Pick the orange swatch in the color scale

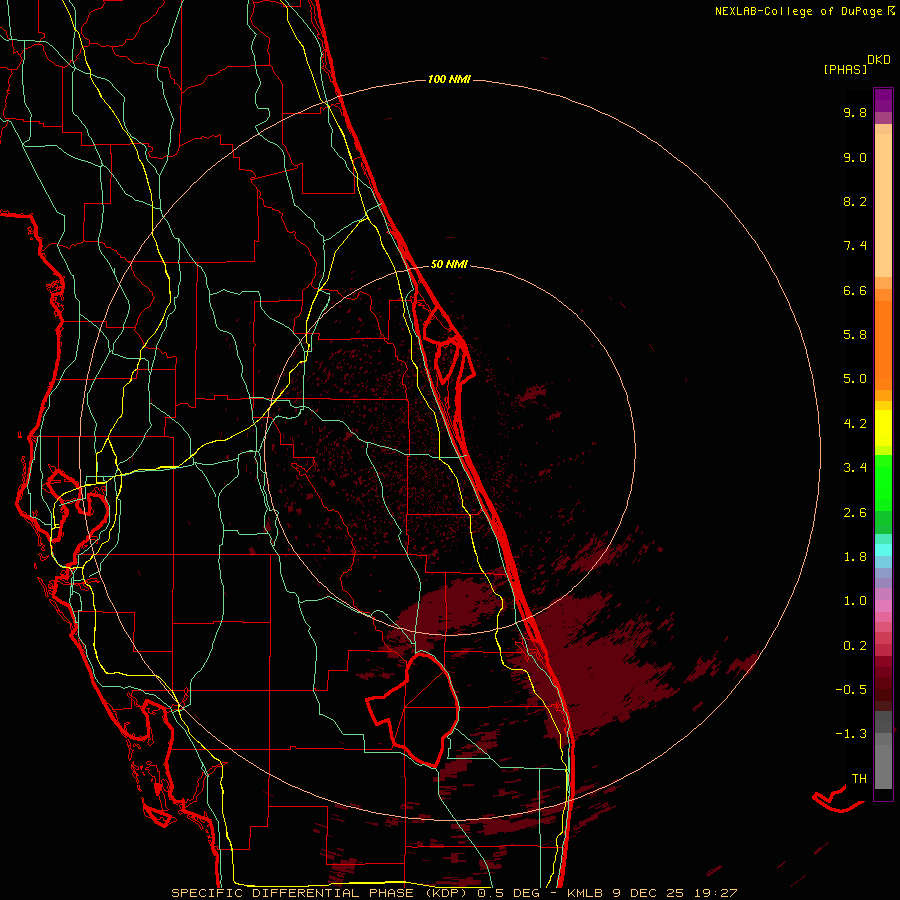[883, 345]
